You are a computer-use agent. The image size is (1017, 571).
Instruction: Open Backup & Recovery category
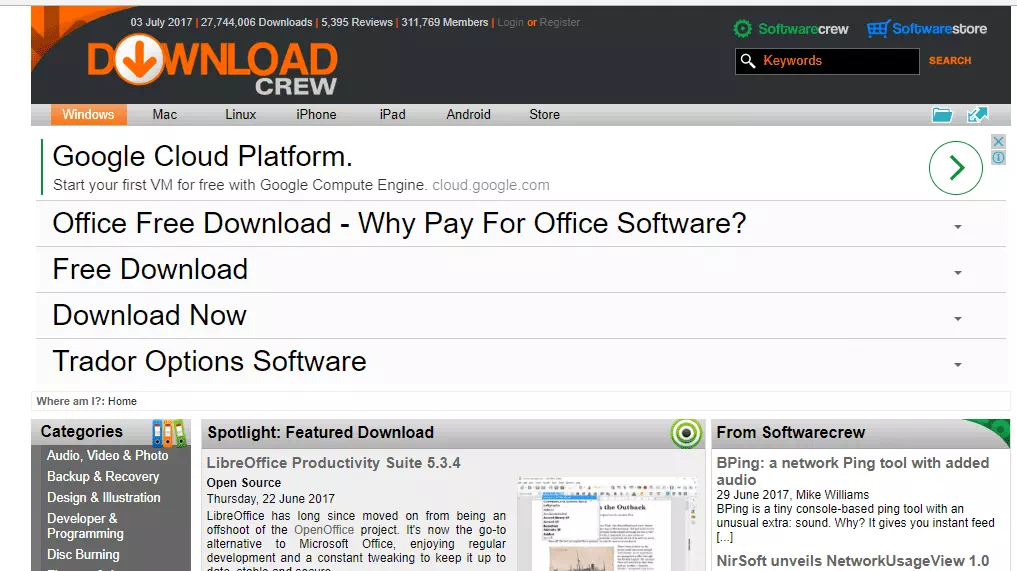103,476
